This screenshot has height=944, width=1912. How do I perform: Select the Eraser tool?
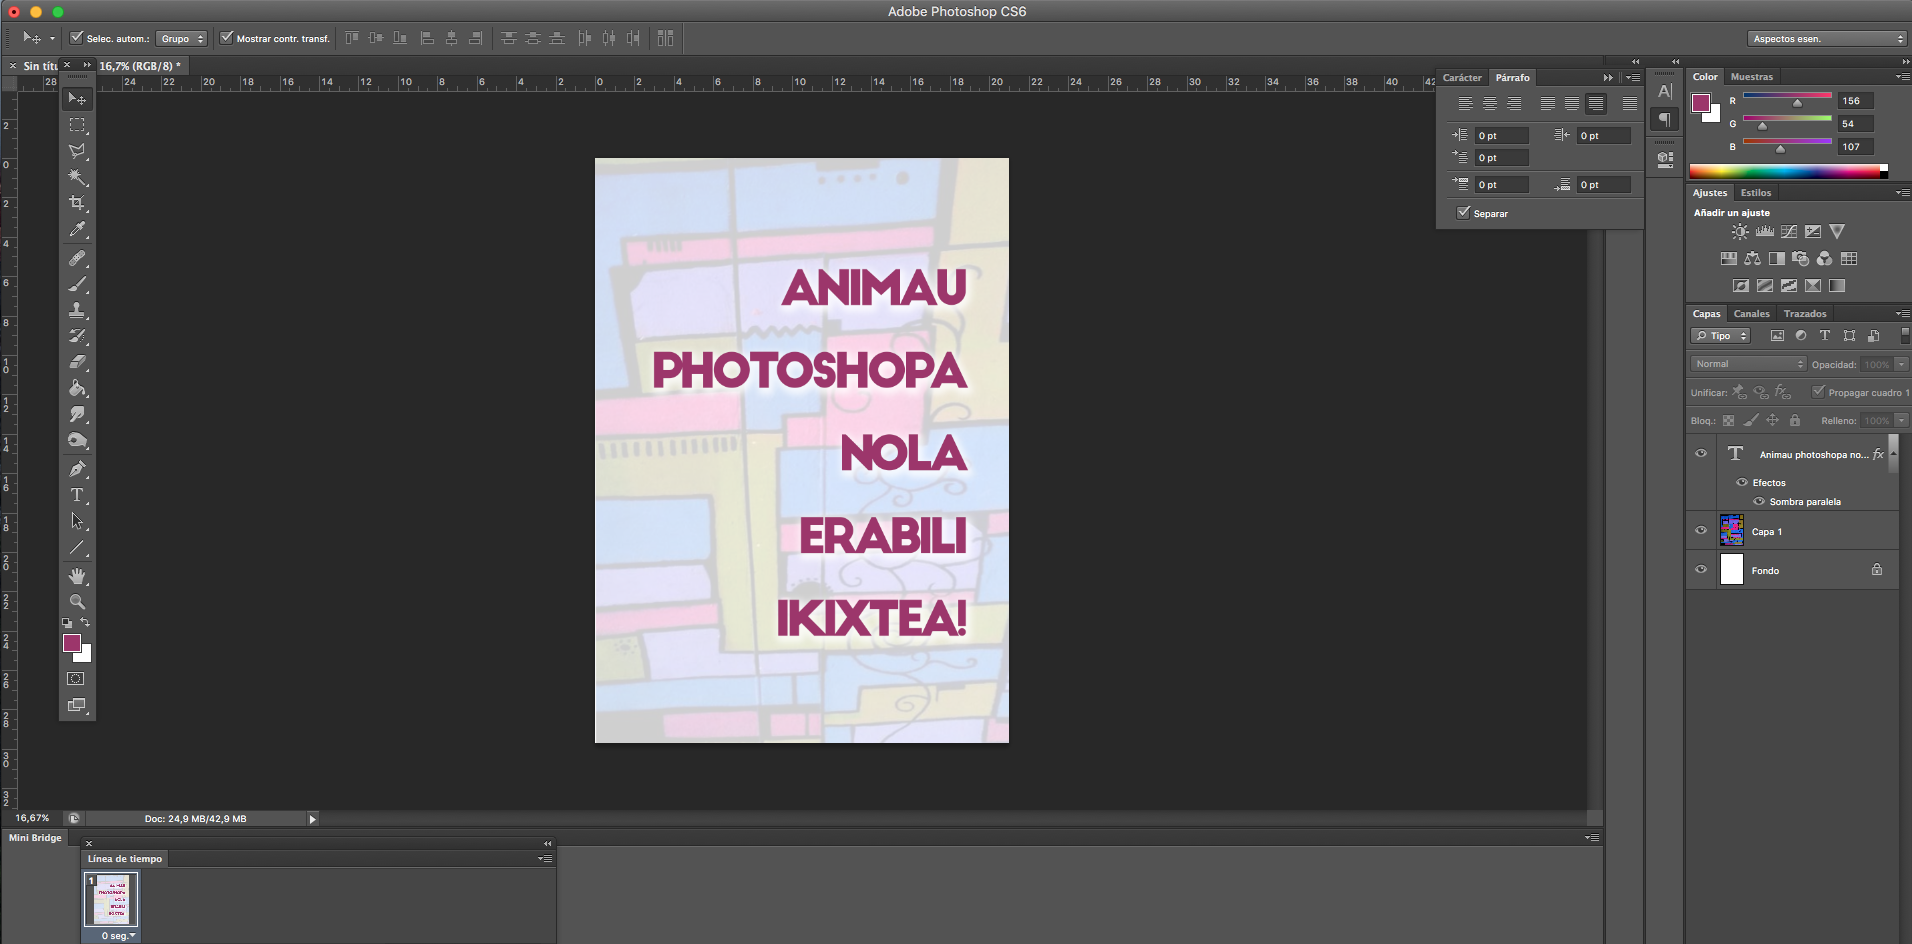(x=77, y=362)
